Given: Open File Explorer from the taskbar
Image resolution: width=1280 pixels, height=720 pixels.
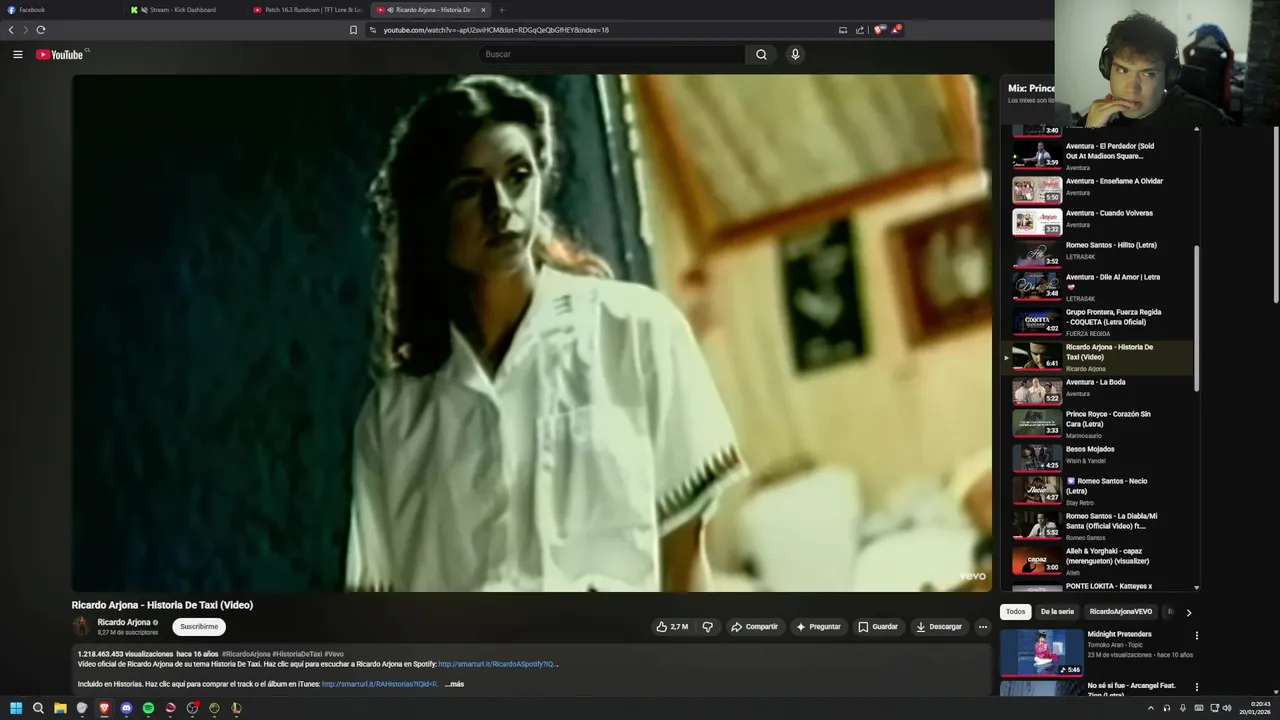Looking at the screenshot, I should click(x=60, y=708).
